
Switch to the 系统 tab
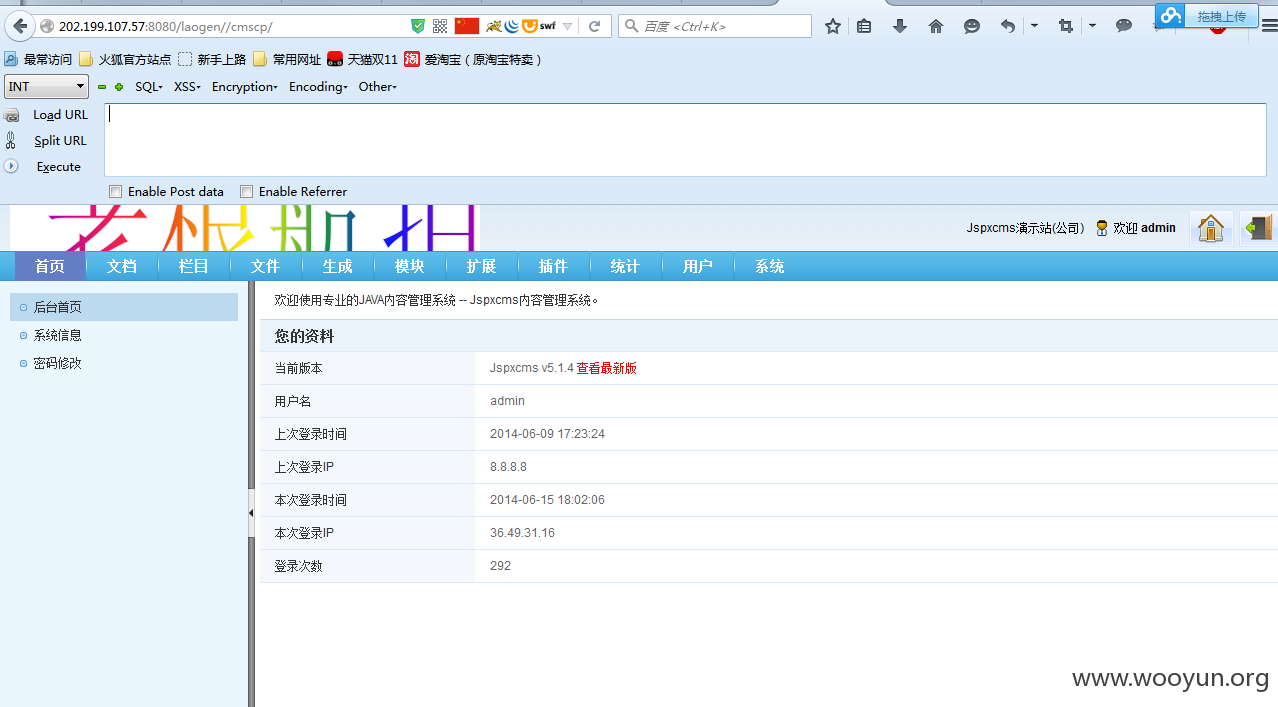770,266
